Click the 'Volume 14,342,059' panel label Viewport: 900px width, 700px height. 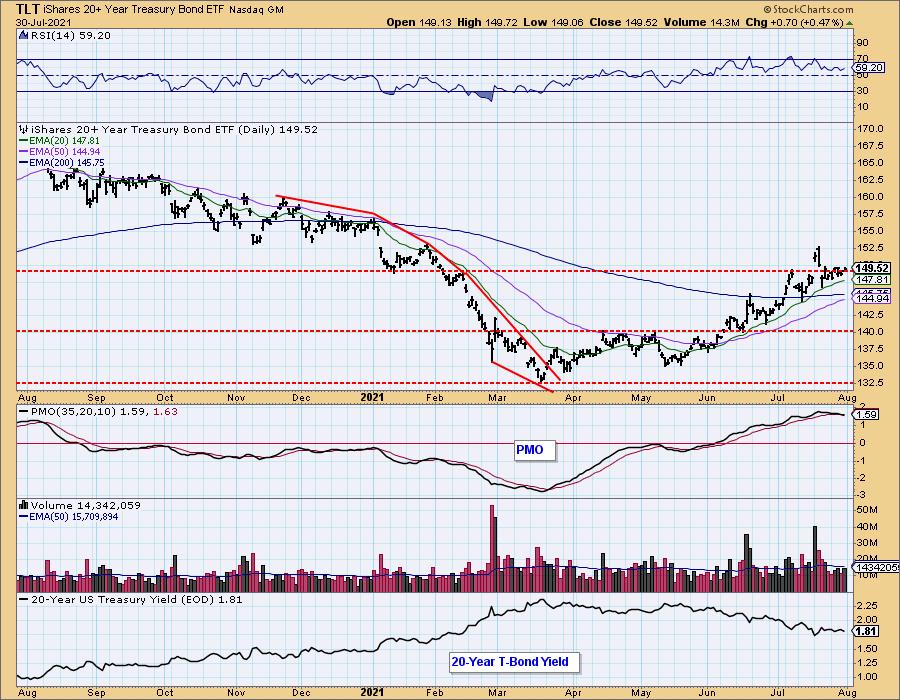pyautogui.click(x=86, y=505)
